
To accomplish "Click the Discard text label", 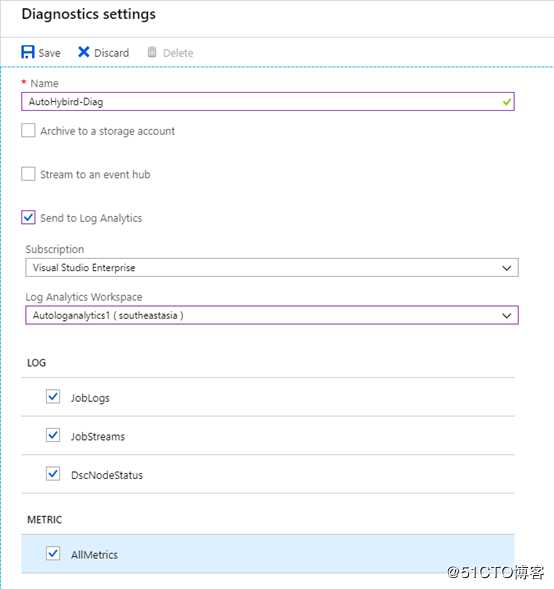I will tap(112, 53).
